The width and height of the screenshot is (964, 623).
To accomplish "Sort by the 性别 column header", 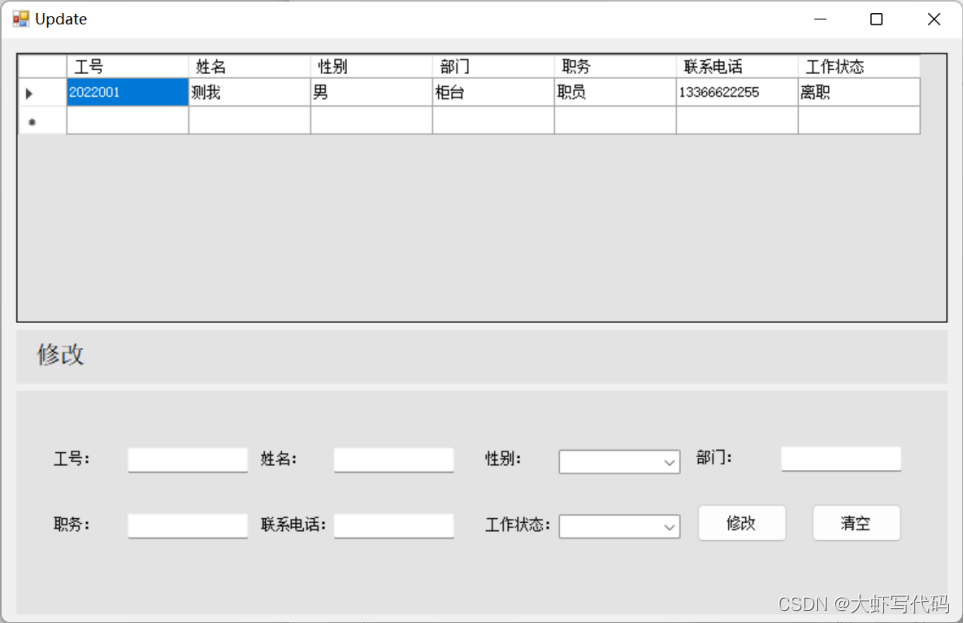I will [371, 66].
